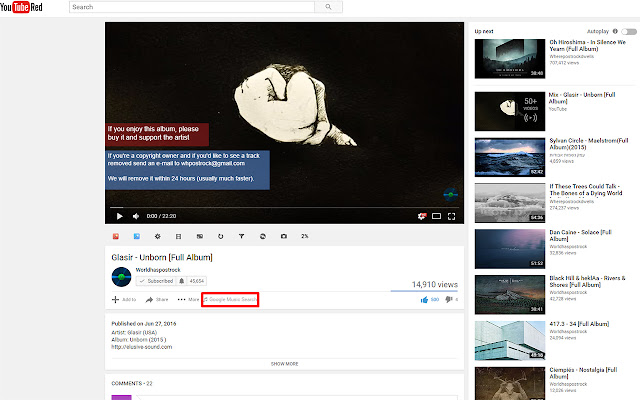Click the thumbs down dislike icon
The height and width of the screenshot is (400, 640).
point(448,299)
